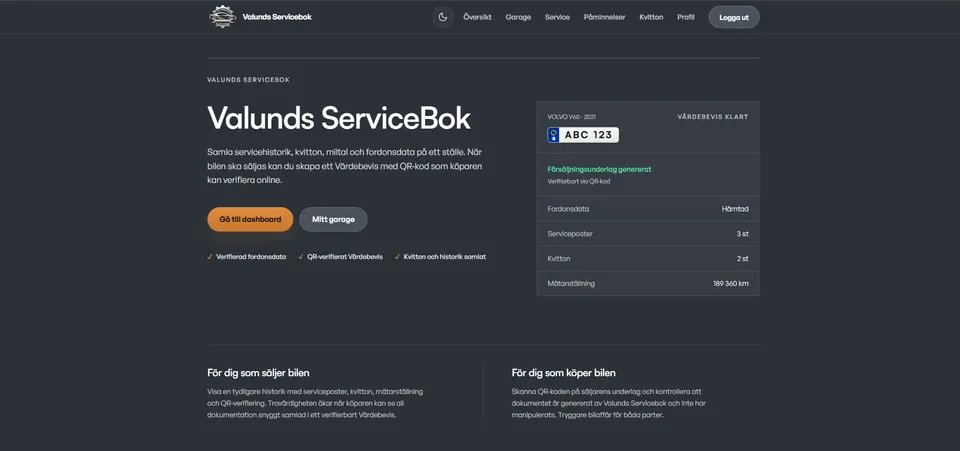Screen dimensions: 960x451
Task: Click the small VALUNDS SERVICEBOK eyebrow label
Action: (249, 80)
